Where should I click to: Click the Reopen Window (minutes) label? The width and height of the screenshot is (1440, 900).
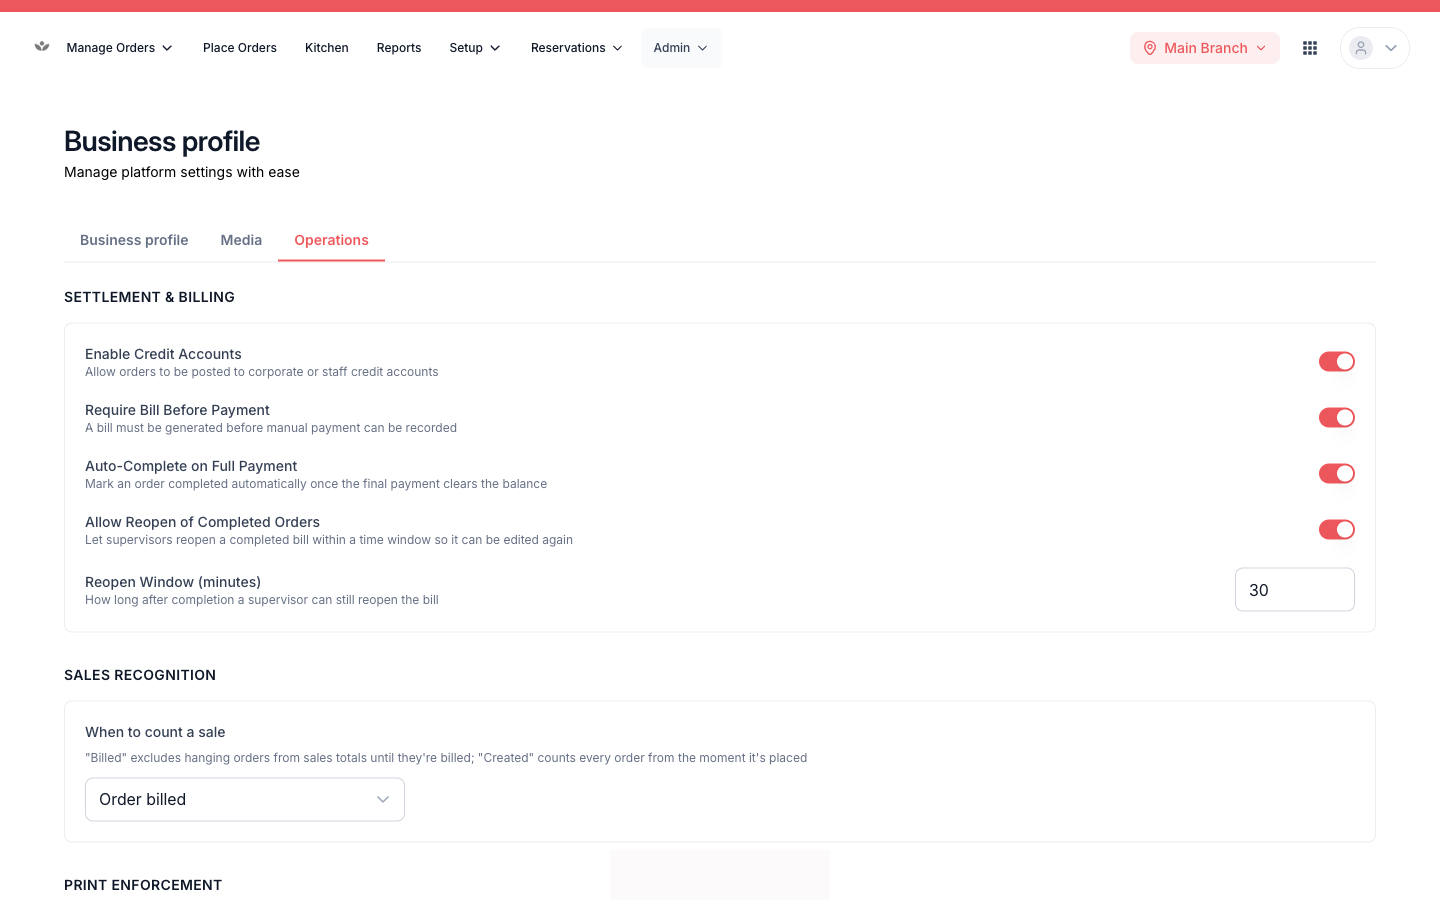point(173,582)
